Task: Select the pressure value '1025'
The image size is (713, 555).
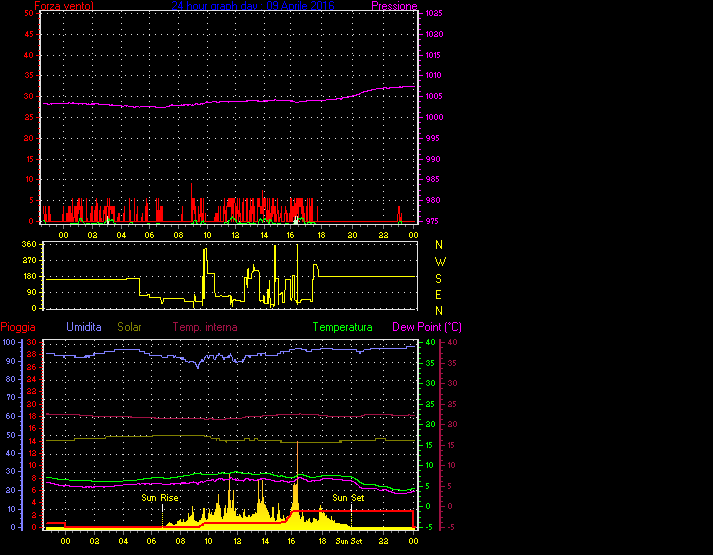Action: 434,13
